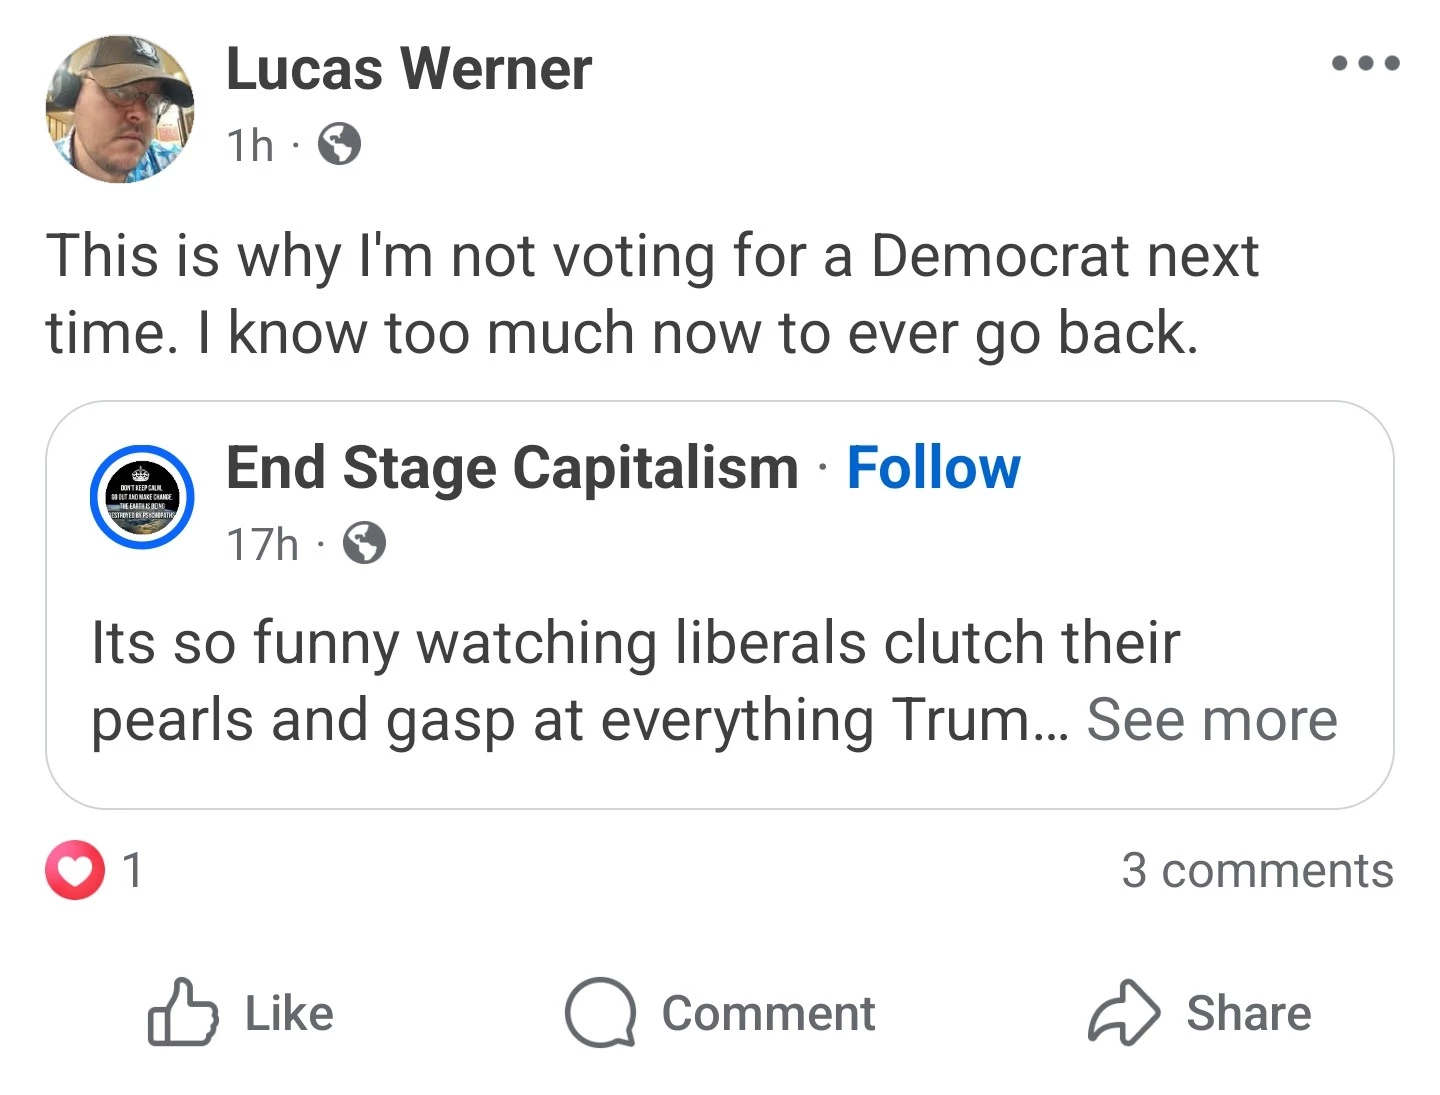The height and width of the screenshot is (1095, 1440).
Task: Click Lucas Werner's profile picture
Action: pos(120,109)
